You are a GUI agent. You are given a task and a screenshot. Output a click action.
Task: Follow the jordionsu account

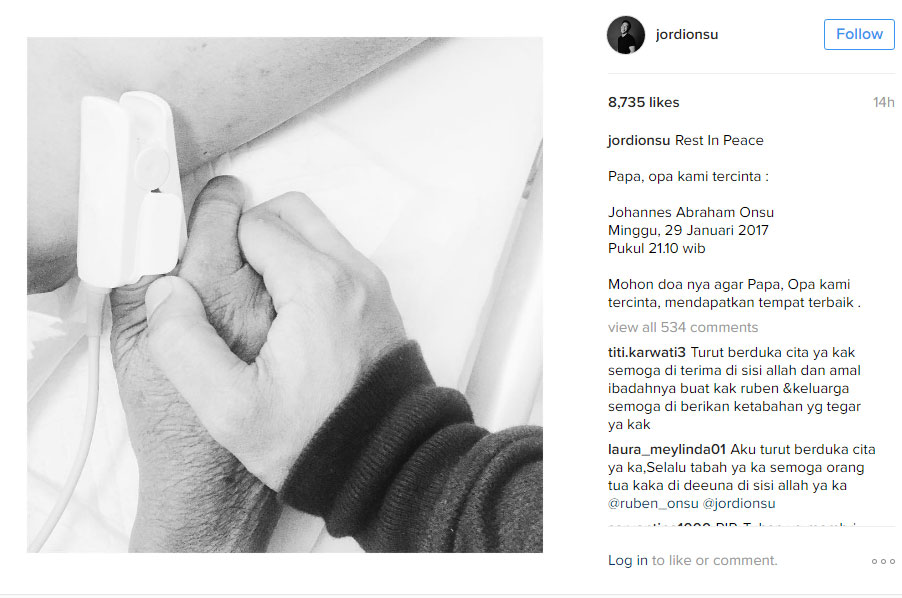coord(859,34)
